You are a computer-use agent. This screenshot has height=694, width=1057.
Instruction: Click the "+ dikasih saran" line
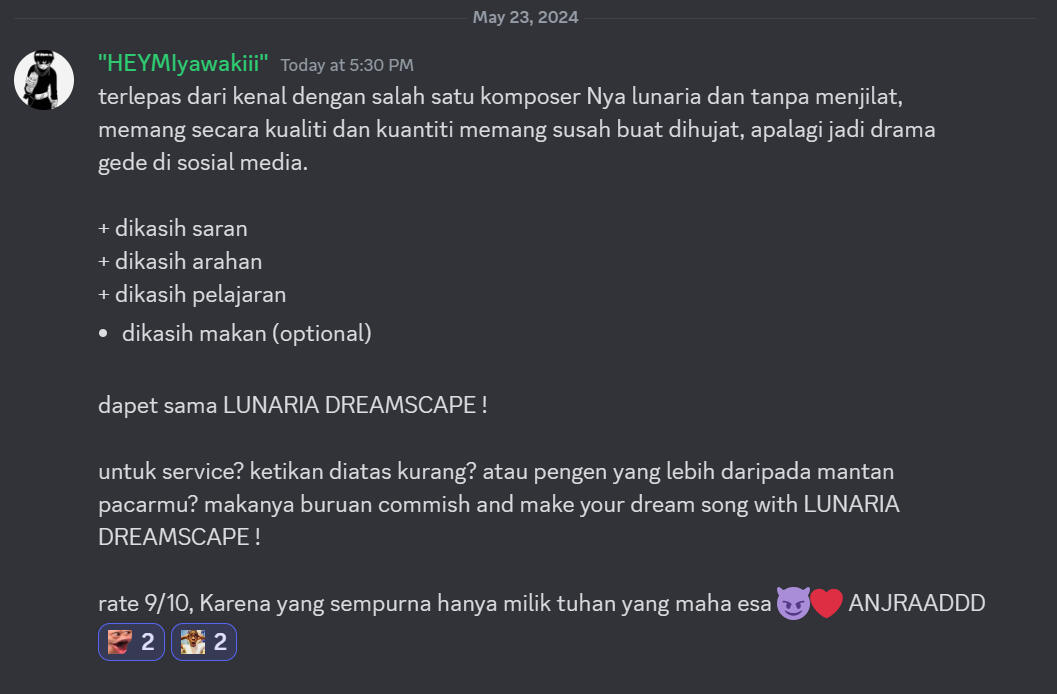coord(173,228)
